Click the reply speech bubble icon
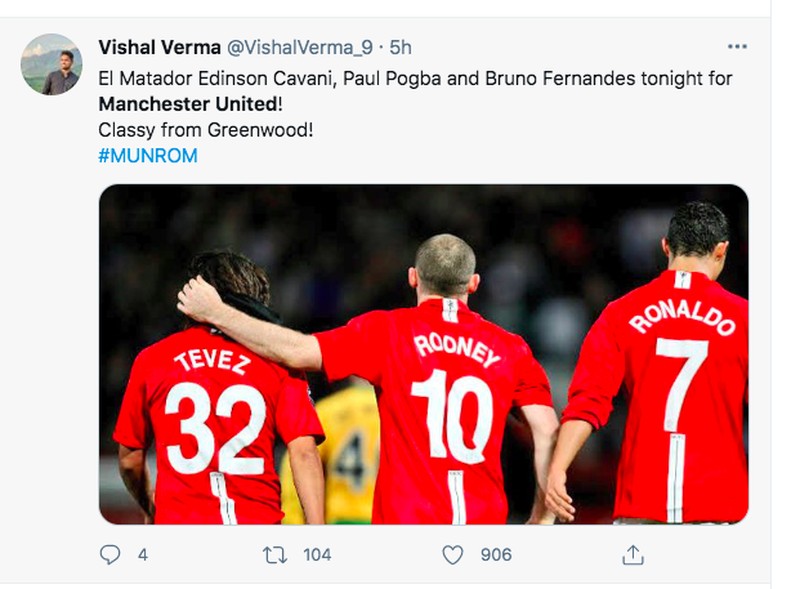This screenshot has height=589, width=800. 110,554
